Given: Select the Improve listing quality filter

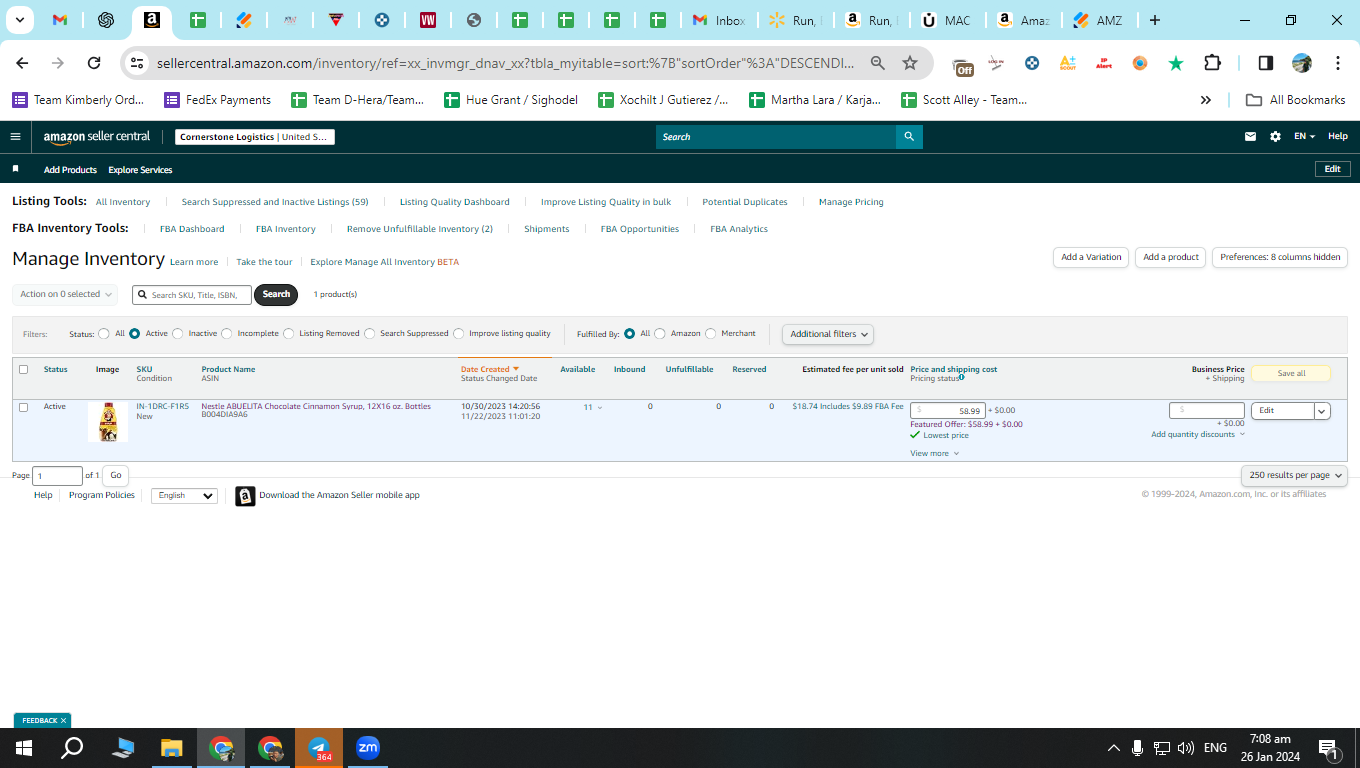Looking at the screenshot, I should pos(459,334).
